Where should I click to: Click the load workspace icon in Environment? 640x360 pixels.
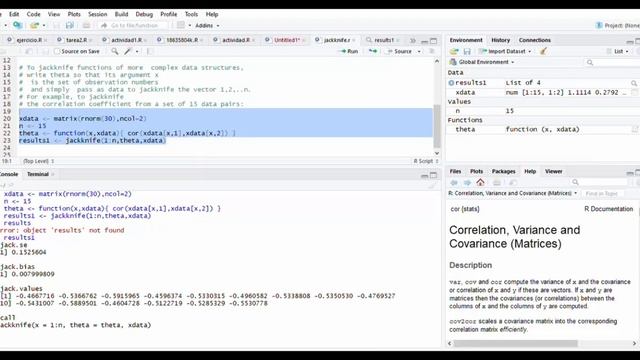[x=454, y=51]
